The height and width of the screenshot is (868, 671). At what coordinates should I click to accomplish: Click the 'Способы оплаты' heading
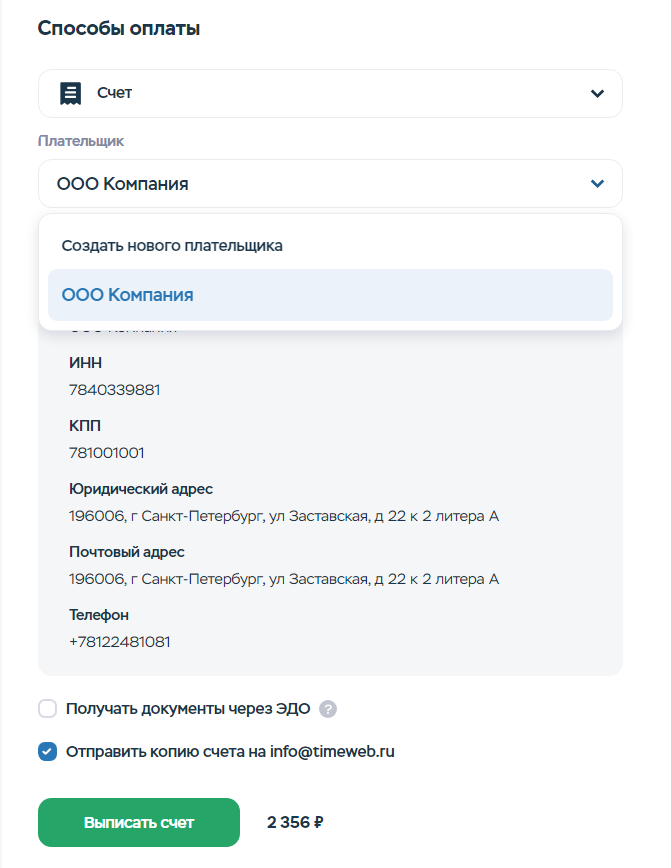(119, 29)
